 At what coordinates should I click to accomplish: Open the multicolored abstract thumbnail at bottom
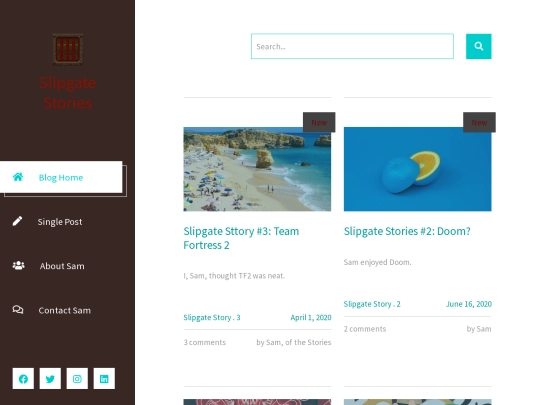tap(417, 402)
